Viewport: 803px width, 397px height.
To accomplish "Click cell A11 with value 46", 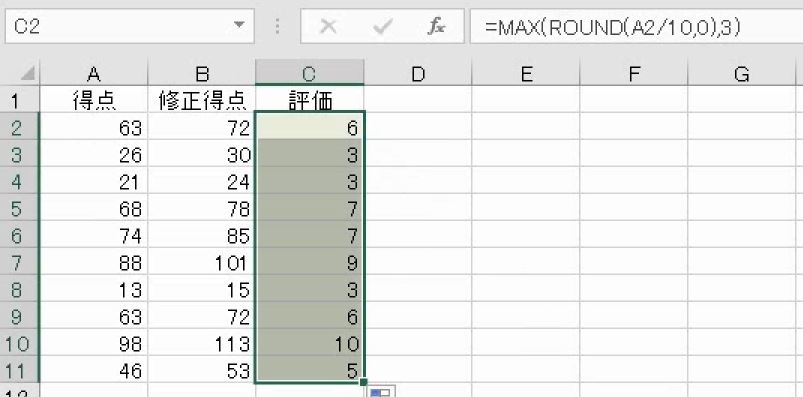I will click(94, 370).
